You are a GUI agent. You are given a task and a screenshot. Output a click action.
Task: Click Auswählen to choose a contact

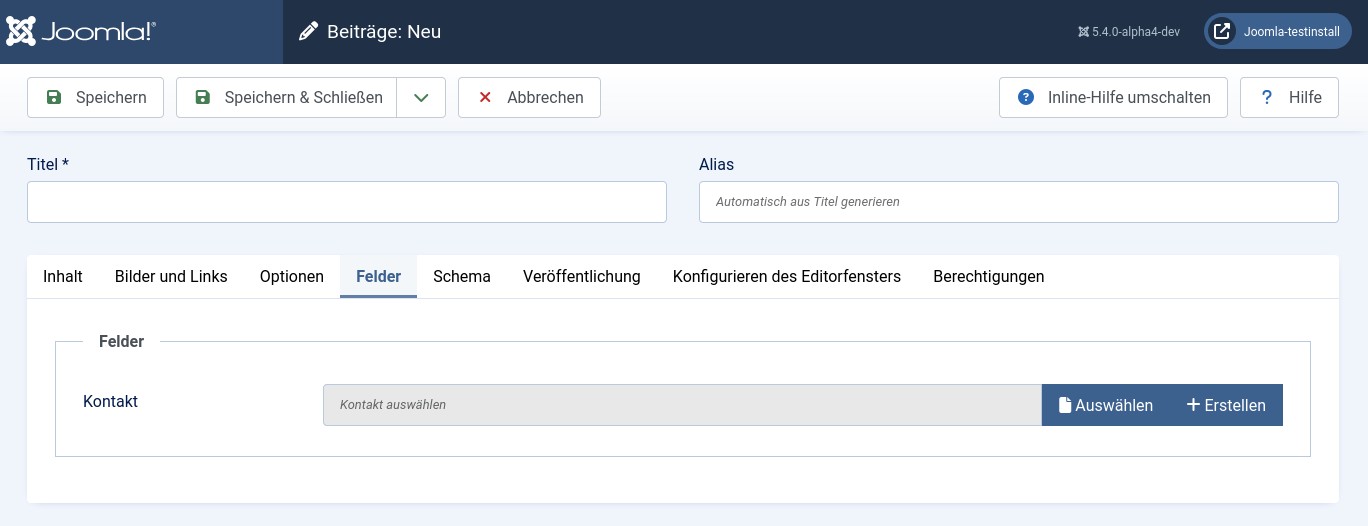(1105, 405)
